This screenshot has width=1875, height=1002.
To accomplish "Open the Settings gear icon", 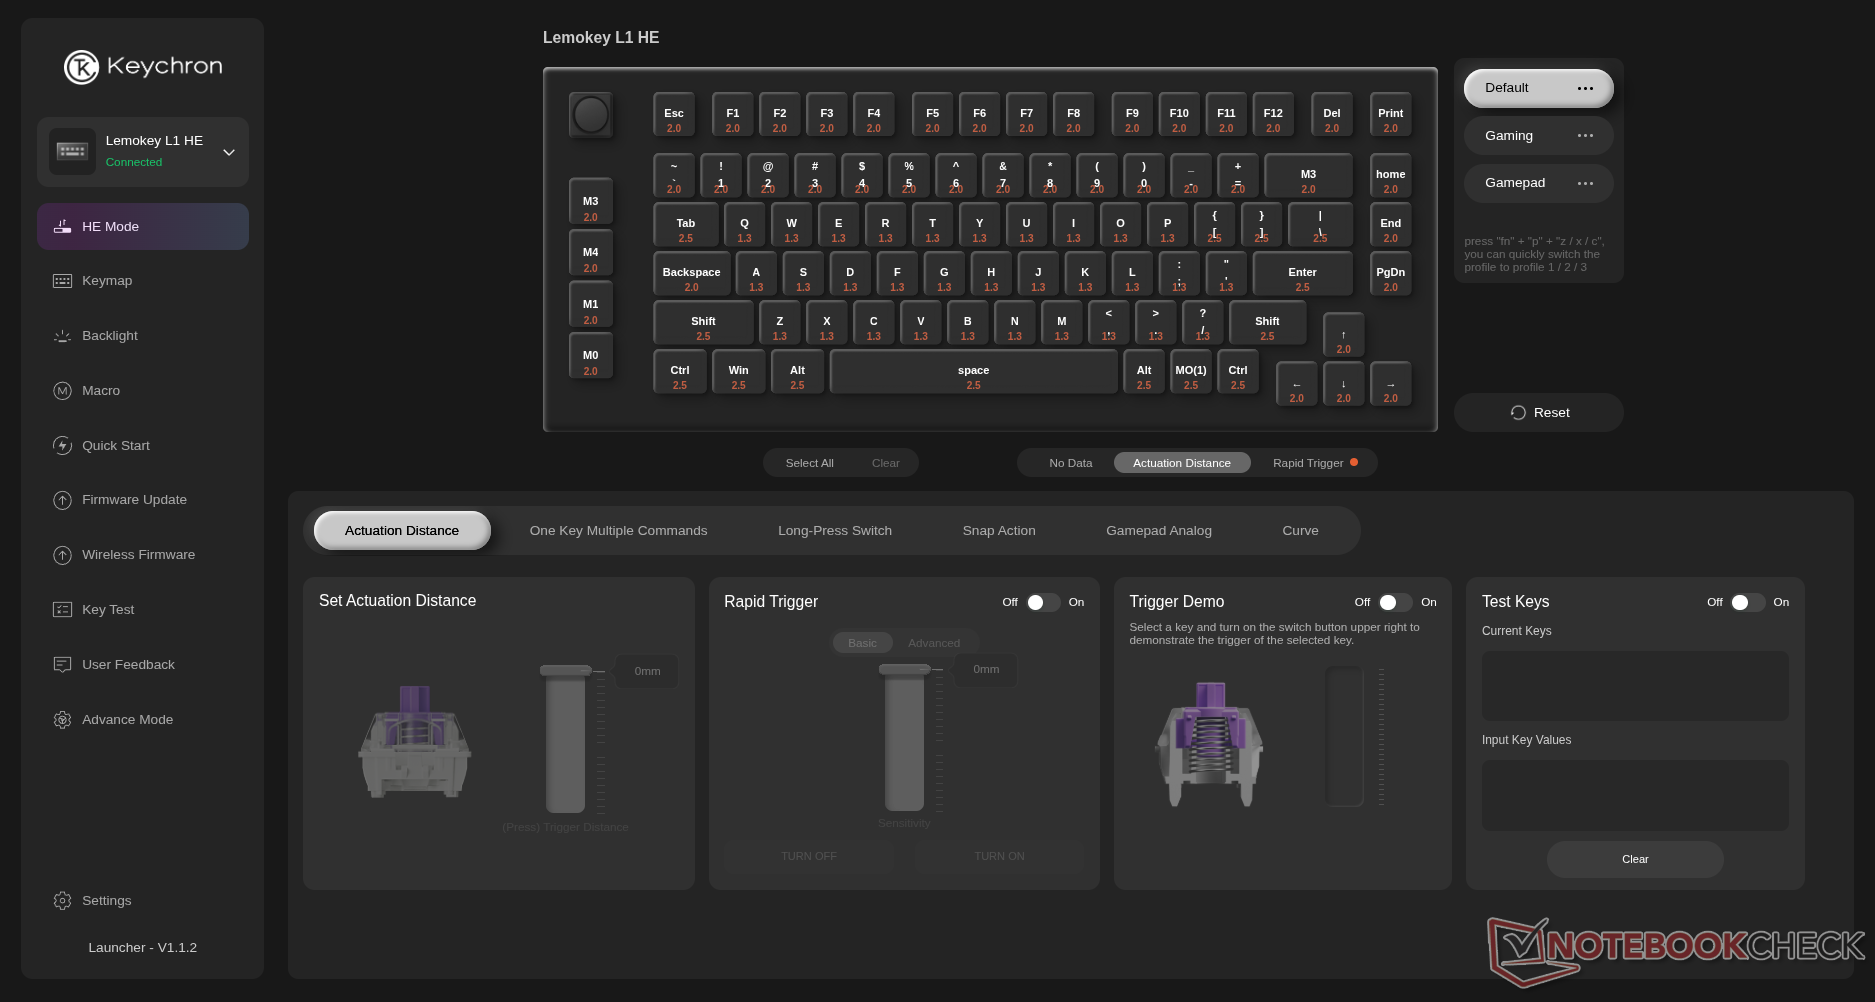I will (62, 901).
